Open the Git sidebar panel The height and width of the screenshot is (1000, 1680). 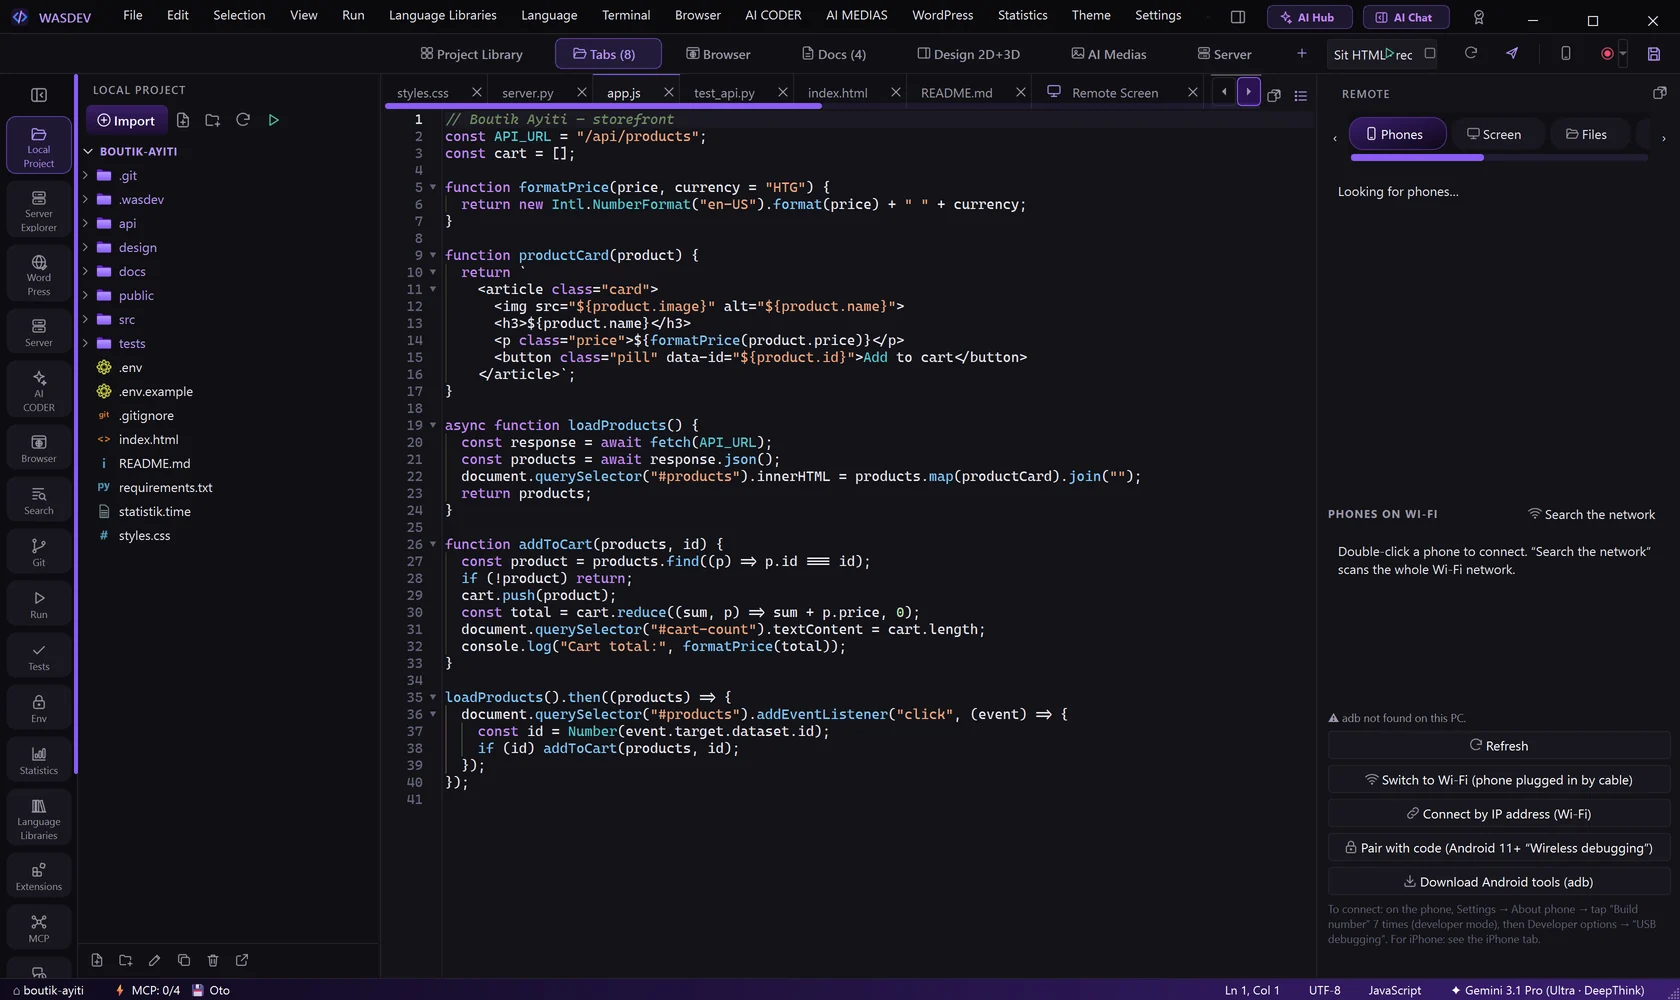39,552
